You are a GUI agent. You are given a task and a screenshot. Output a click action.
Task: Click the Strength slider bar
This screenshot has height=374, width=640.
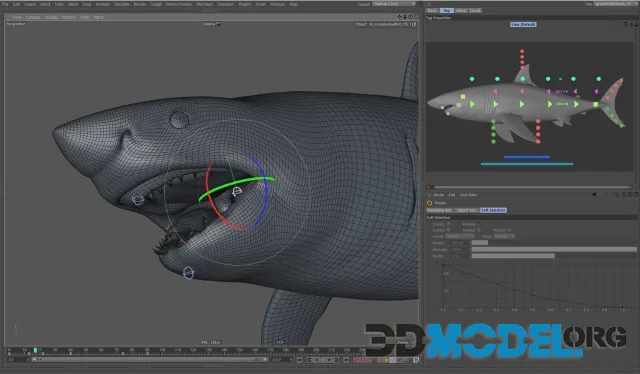point(554,249)
